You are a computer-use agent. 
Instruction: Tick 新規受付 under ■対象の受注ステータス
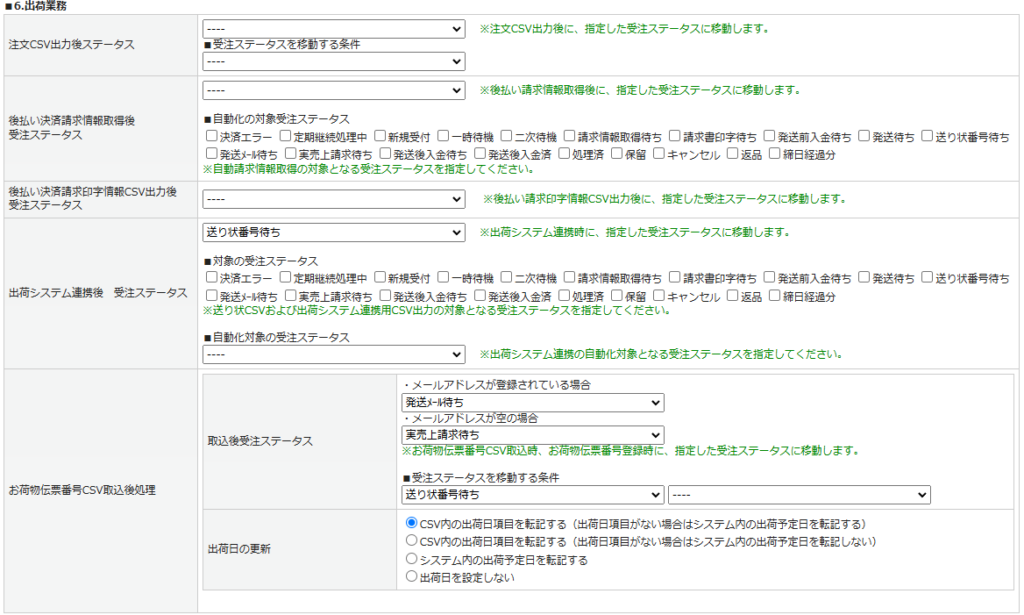[x=380, y=277]
